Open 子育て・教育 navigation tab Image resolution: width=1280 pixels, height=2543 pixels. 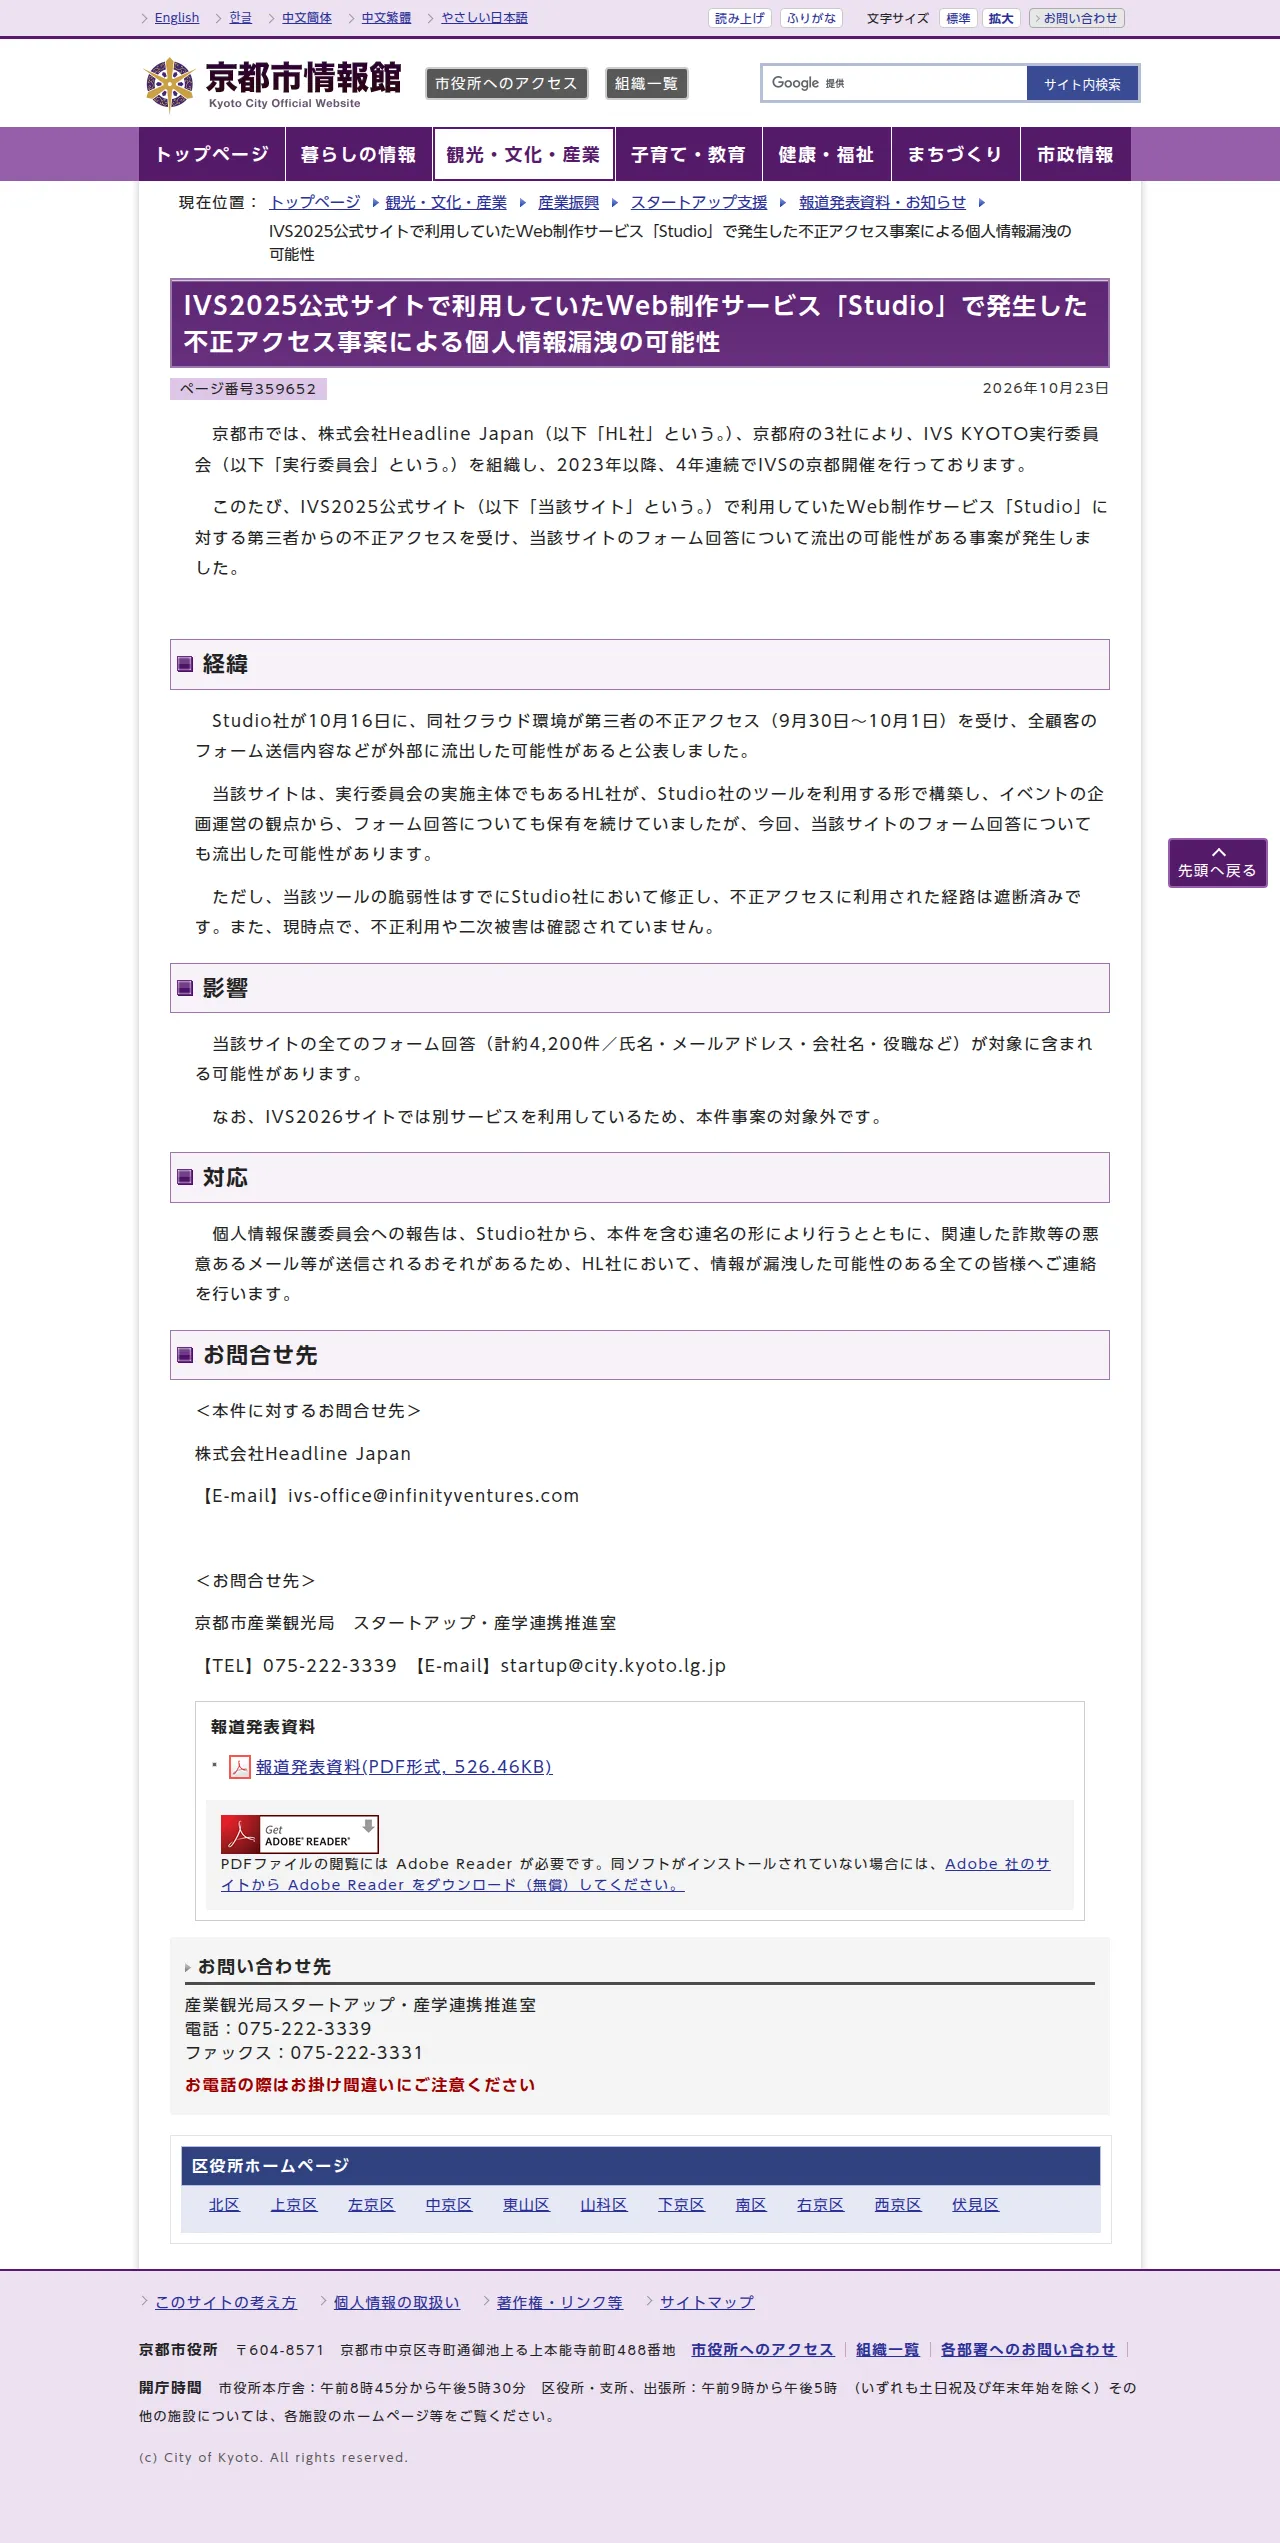point(688,154)
